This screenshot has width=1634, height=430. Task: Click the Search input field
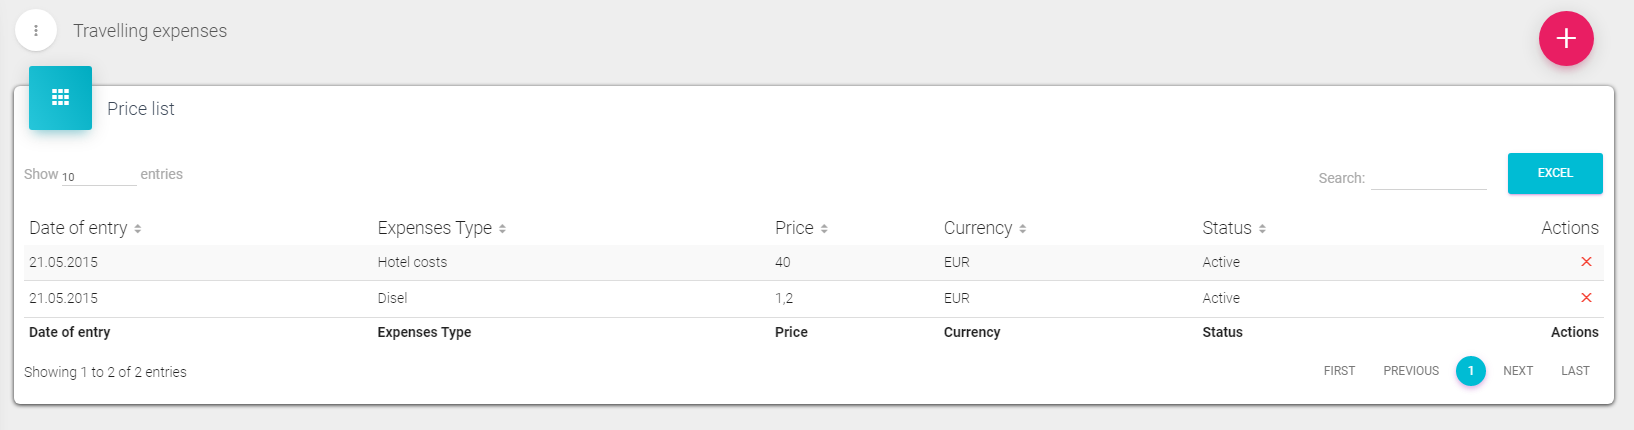point(1428,178)
